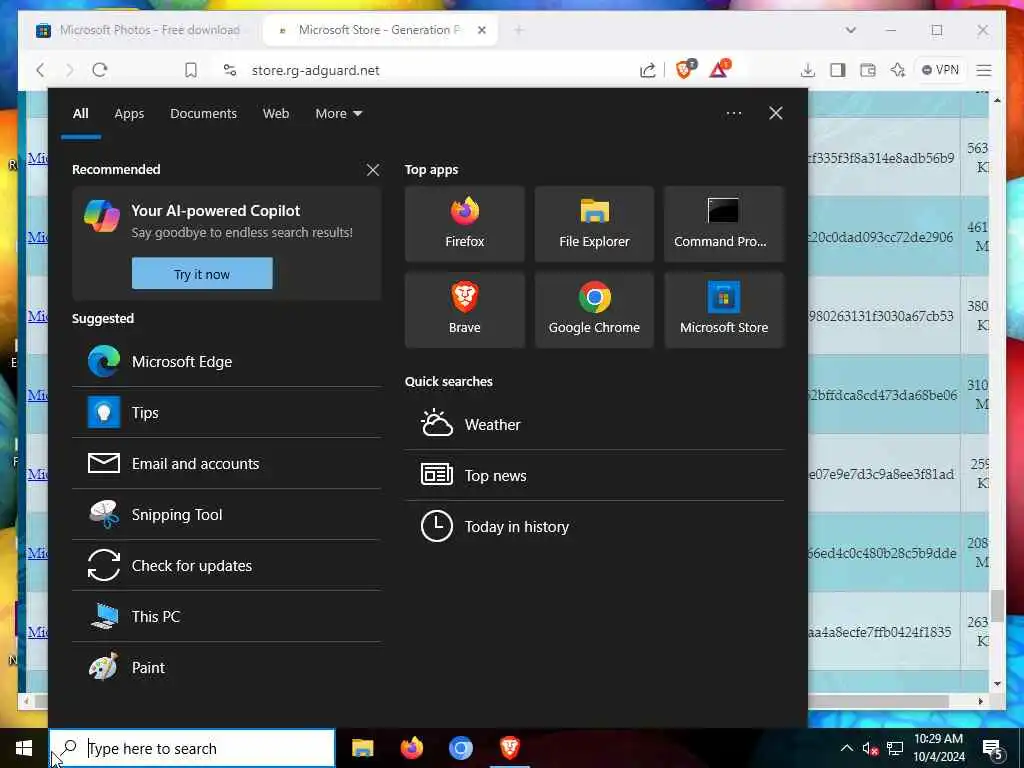The height and width of the screenshot is (768, 1024).
Task: Click share page icon in address bar
Action: point(648,70)
